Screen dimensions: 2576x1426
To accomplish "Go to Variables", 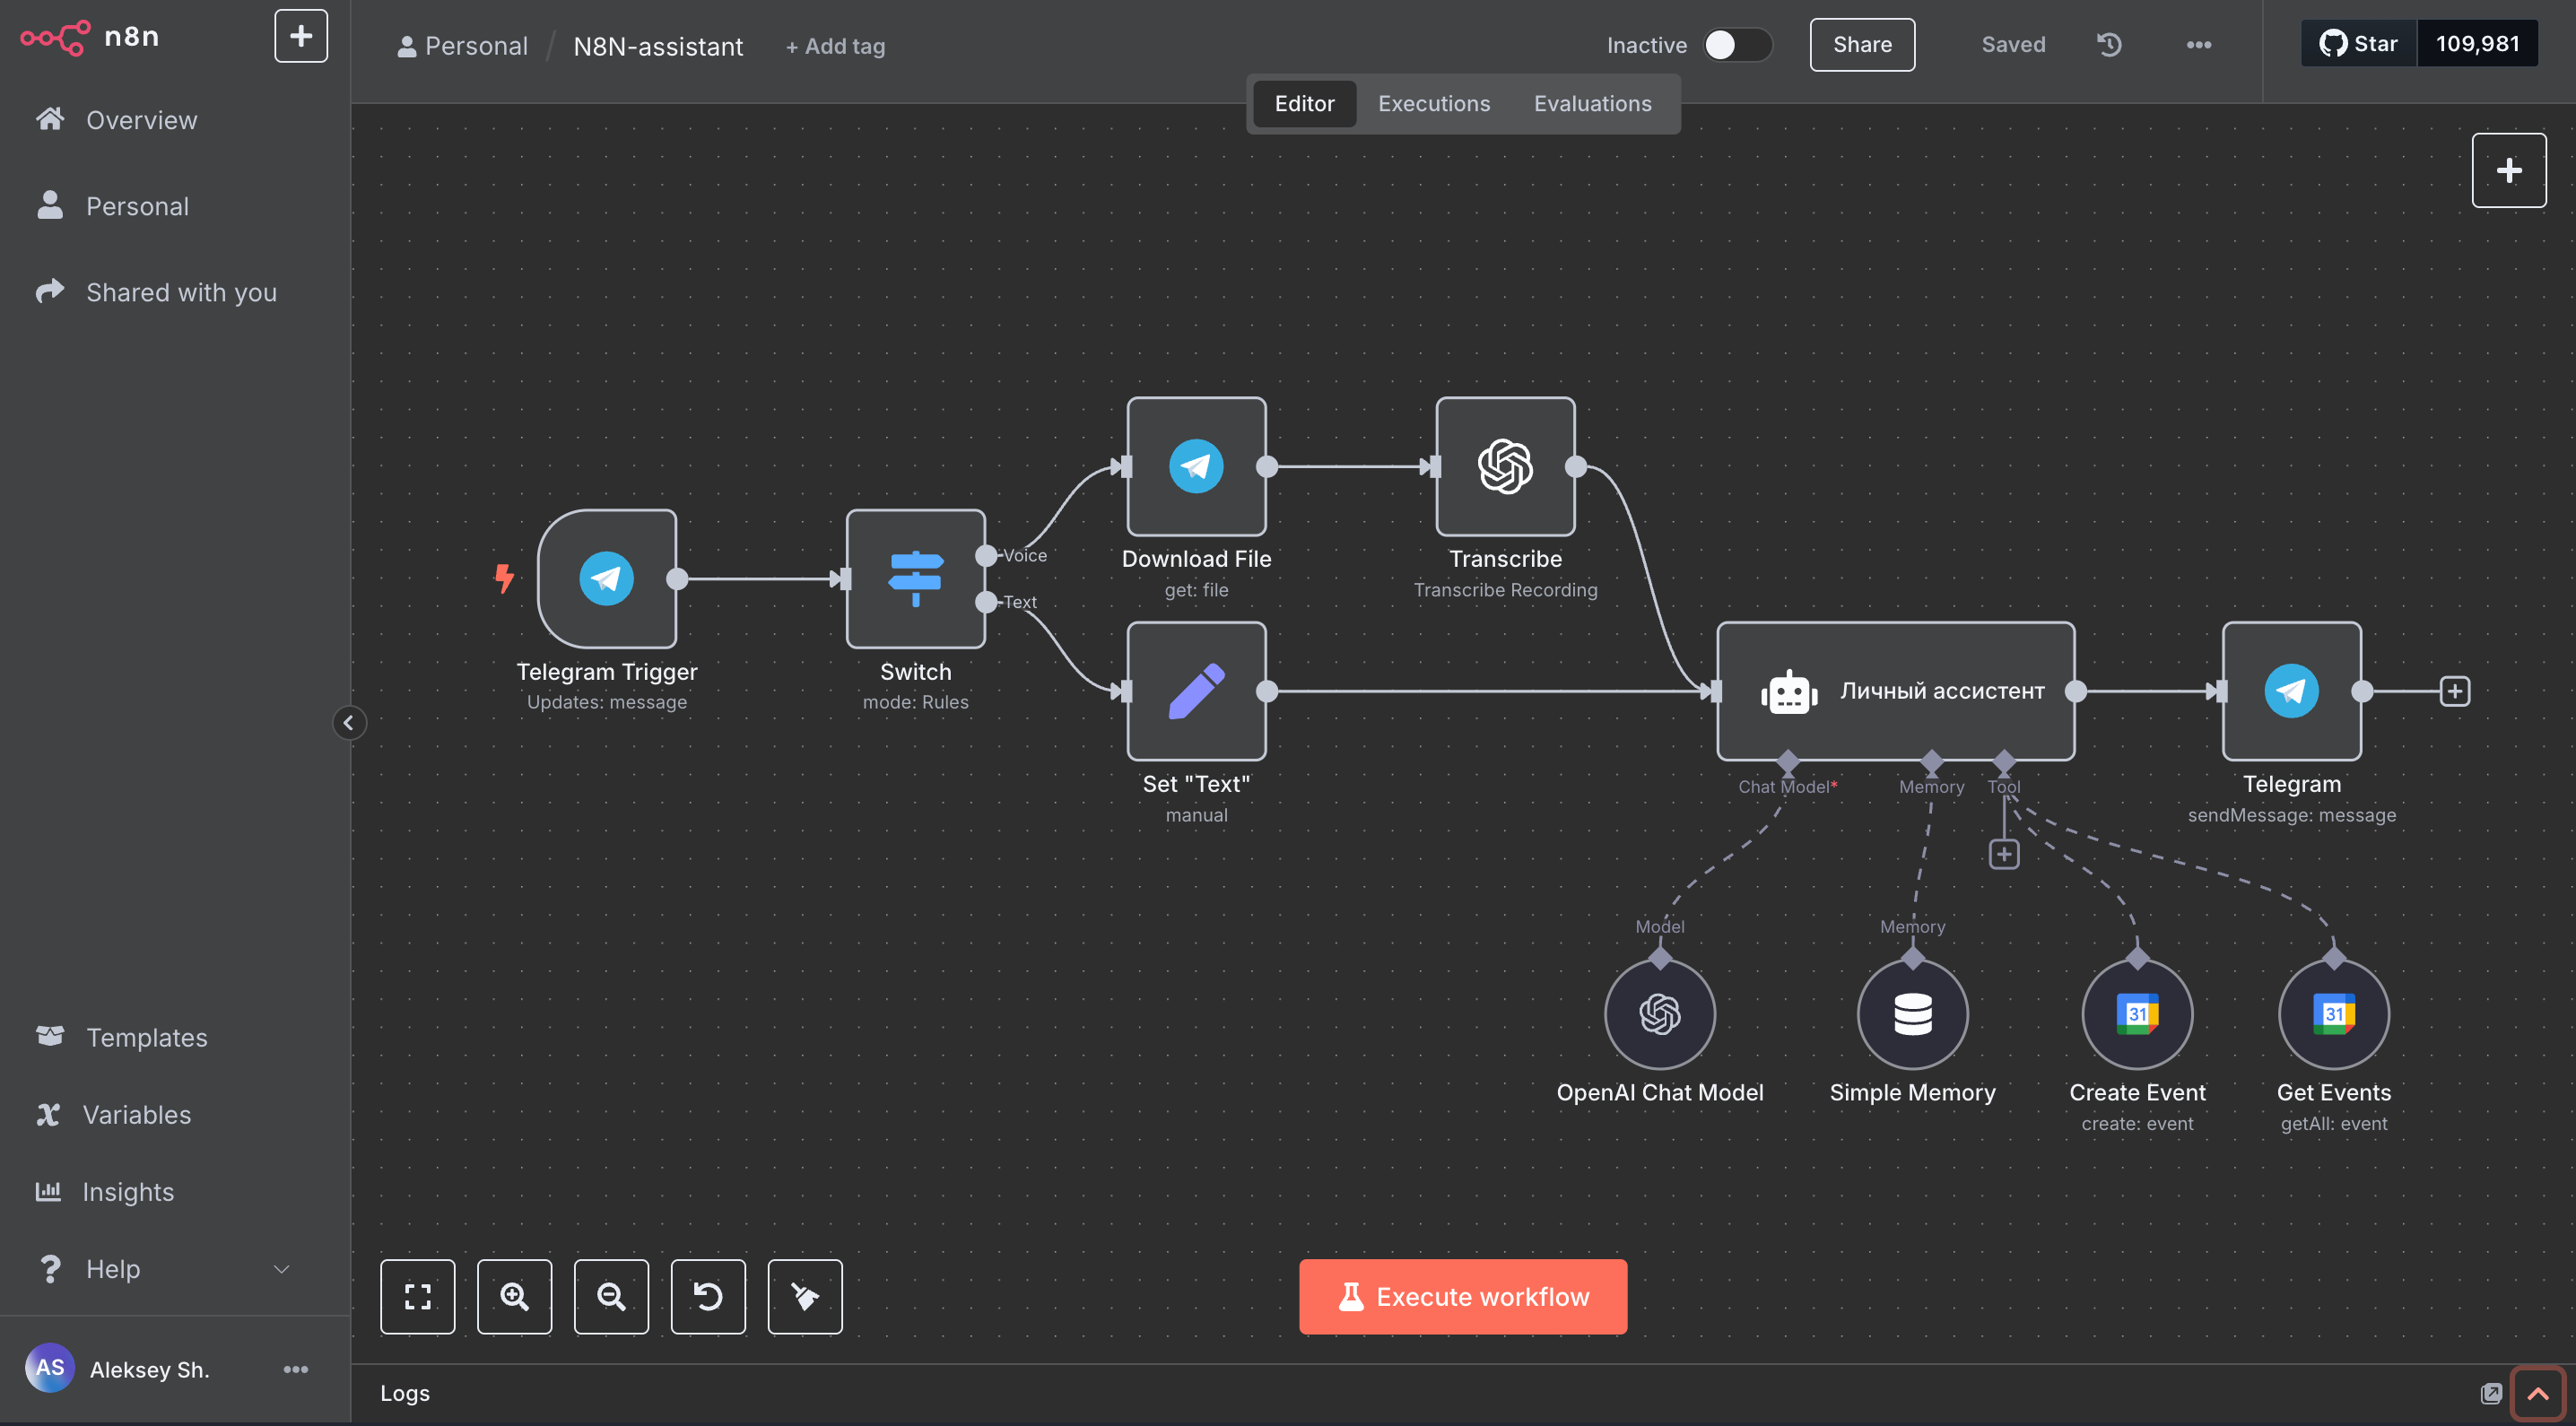I will pyautogui.click(x=136, y=1114).
